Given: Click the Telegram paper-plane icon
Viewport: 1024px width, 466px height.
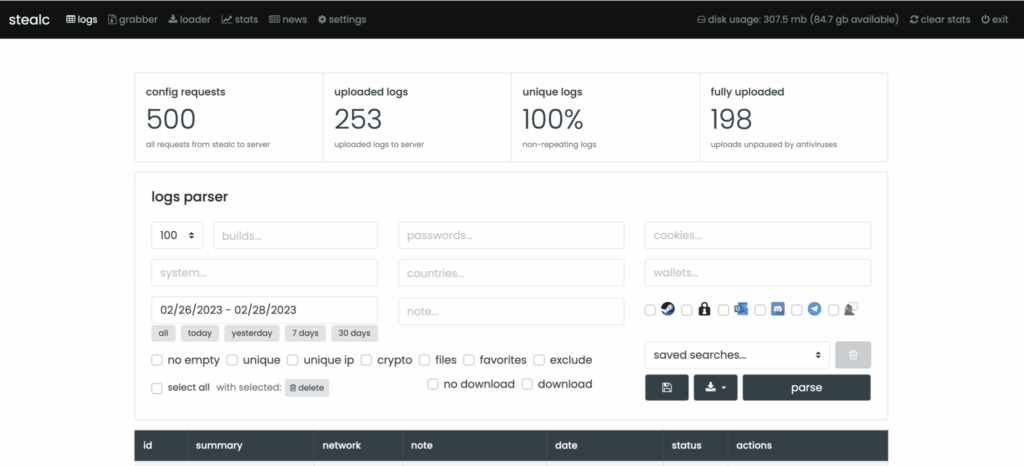Looking at the screenshot, I should point(814,309).
